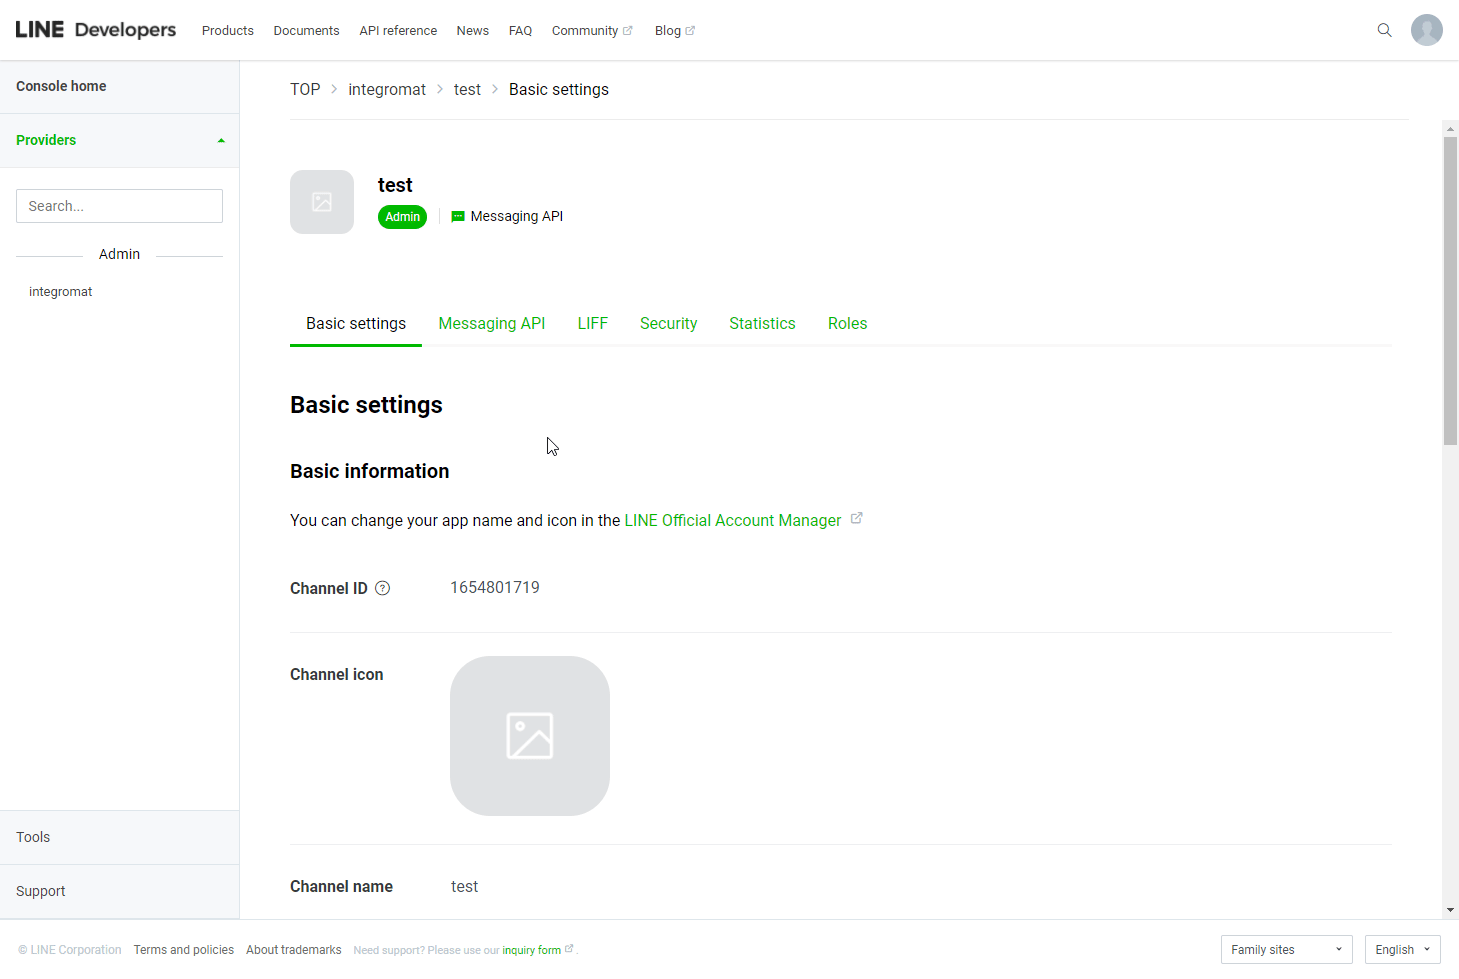Viewport: 1459px width, 979px height.
Task: Click the Providers sidebar heading
Action: pyautogui.click(x=46, y=140)
